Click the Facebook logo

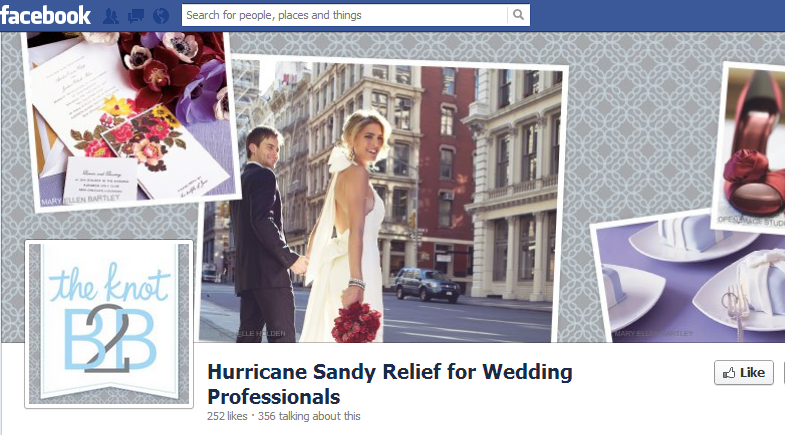46,16
